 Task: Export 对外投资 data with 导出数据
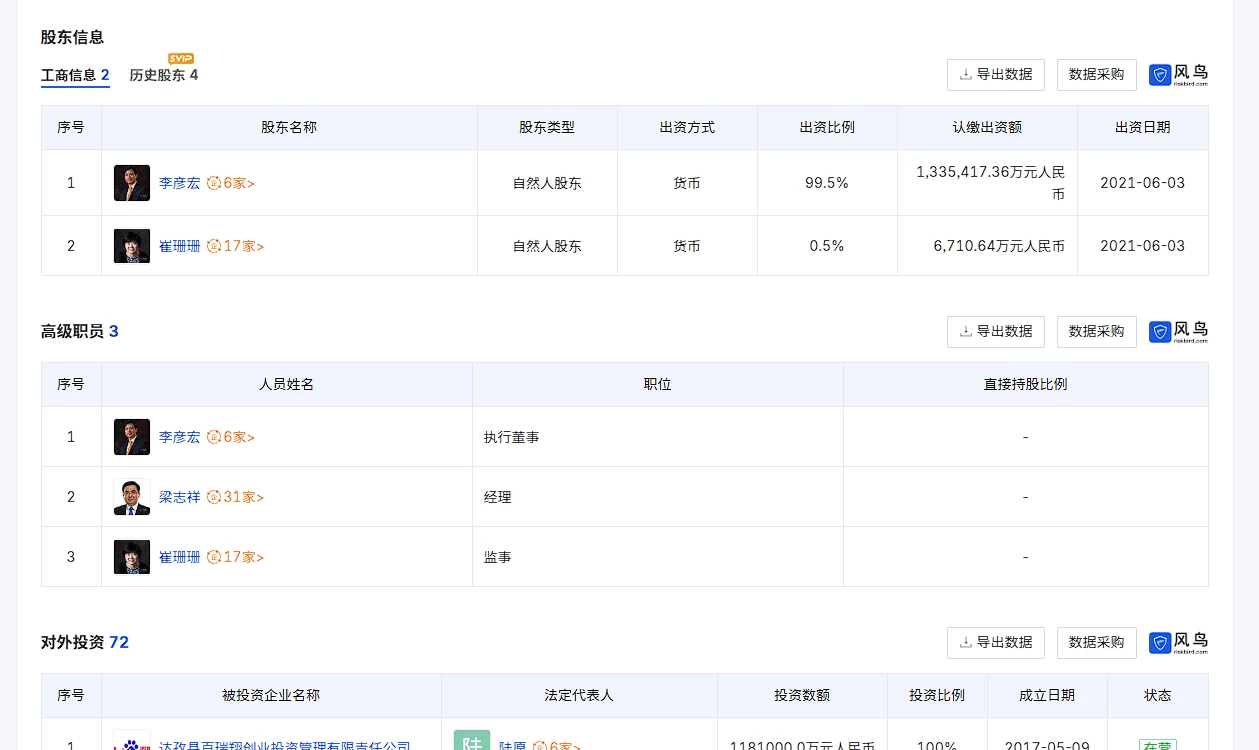click(x=995, y=643)
